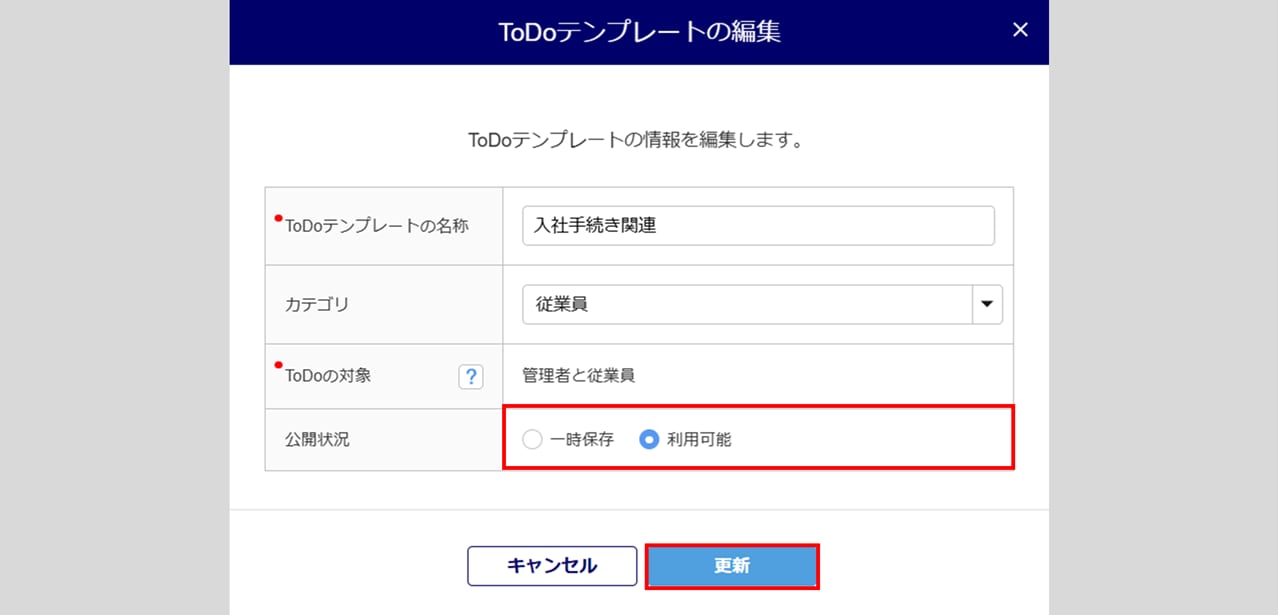
Task: Click the ToDoテンプレートの名称 field label
Action: tap(377, 226)
